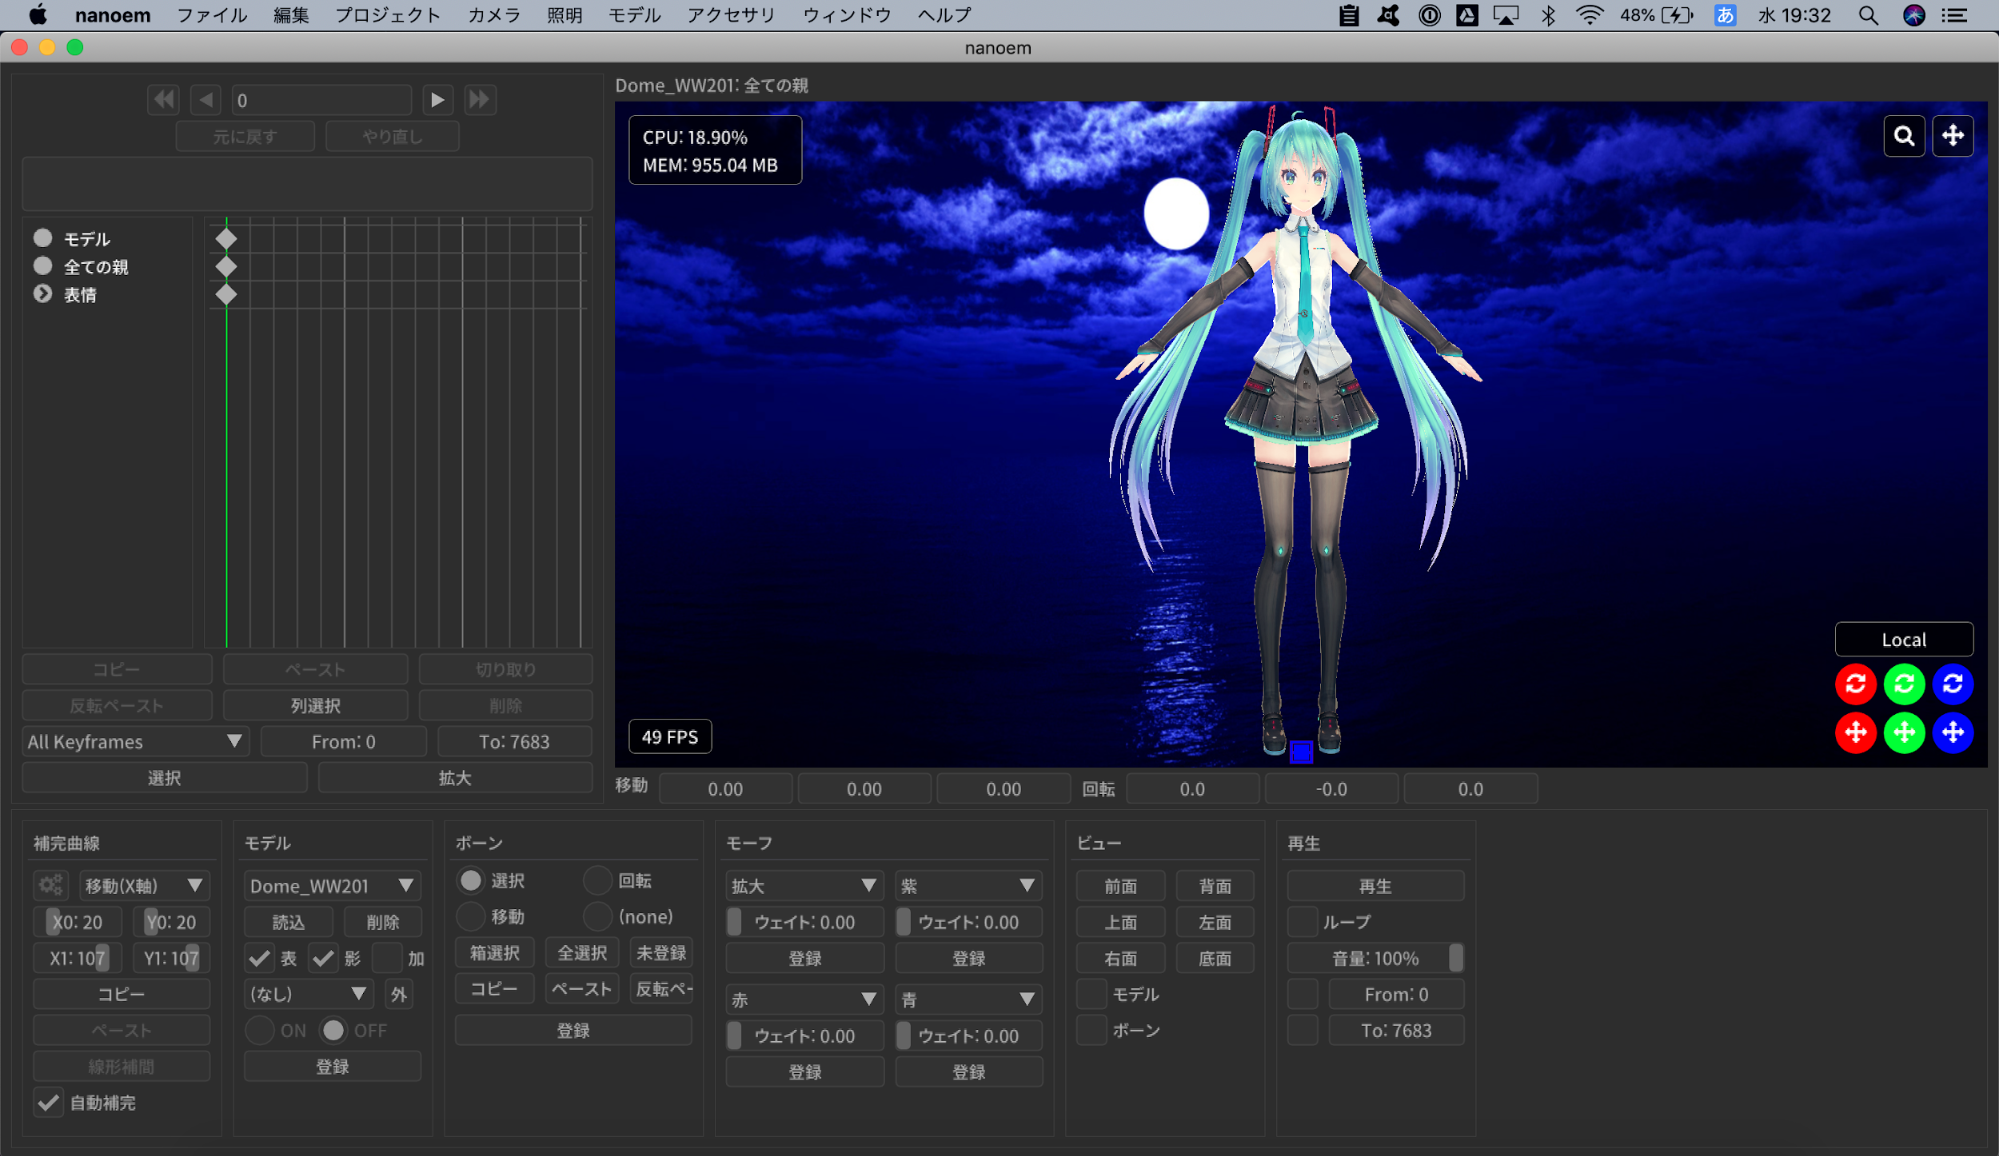
Task: Click the red rotate X-axis icon
Action: (x=1856, y=684)
